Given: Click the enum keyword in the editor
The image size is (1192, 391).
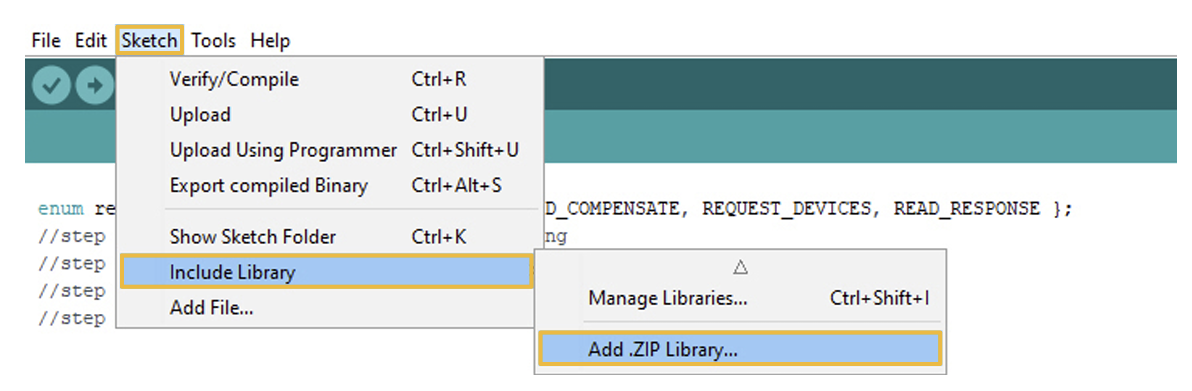Looking at the screenshot, I should pyautogui.click(x=60, y=209).
